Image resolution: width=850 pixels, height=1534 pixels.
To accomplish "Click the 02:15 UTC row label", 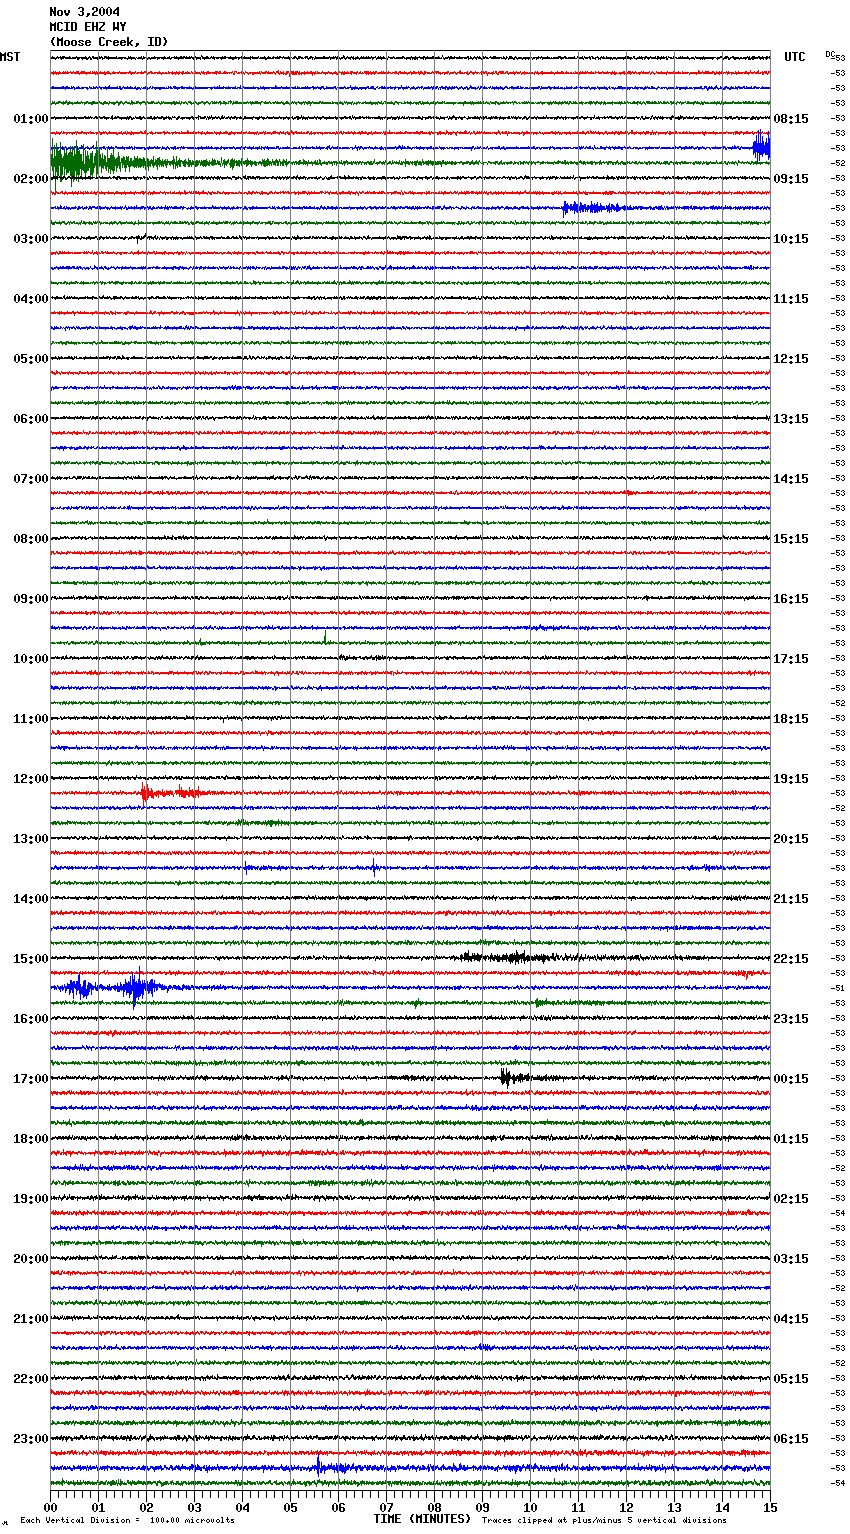I will pos(791,1199).
